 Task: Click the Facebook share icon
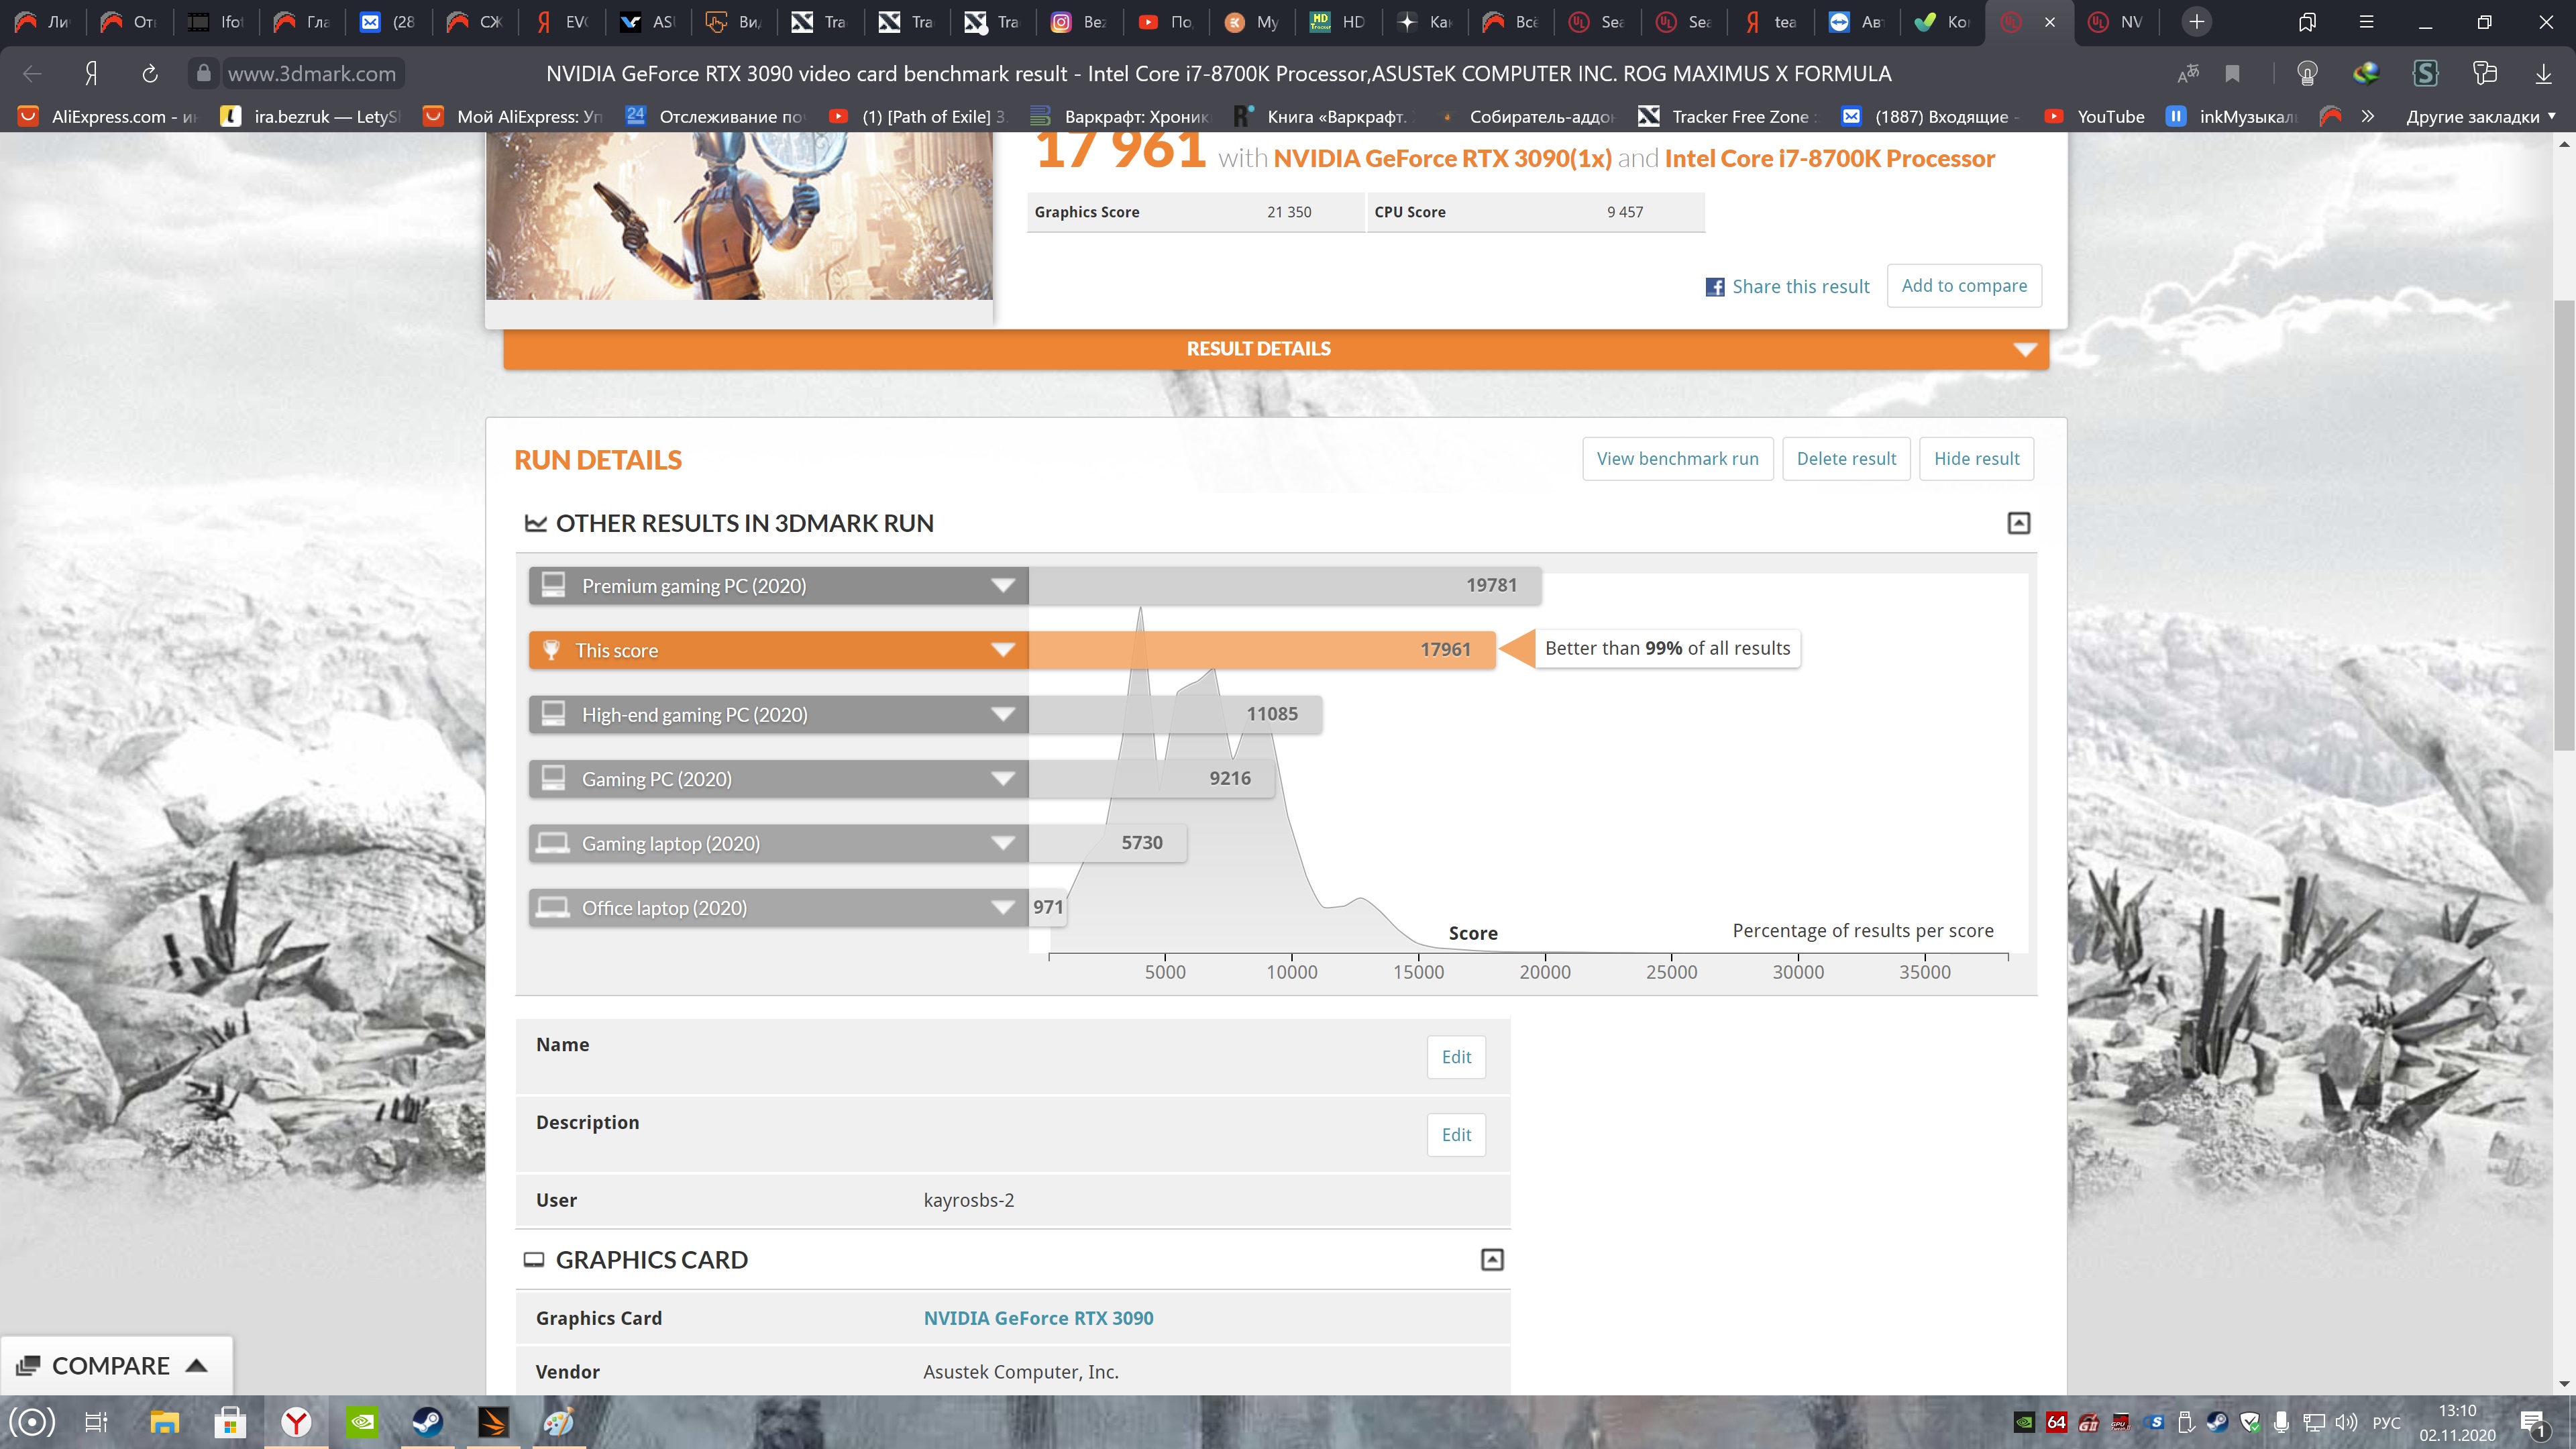(1714, 287)
